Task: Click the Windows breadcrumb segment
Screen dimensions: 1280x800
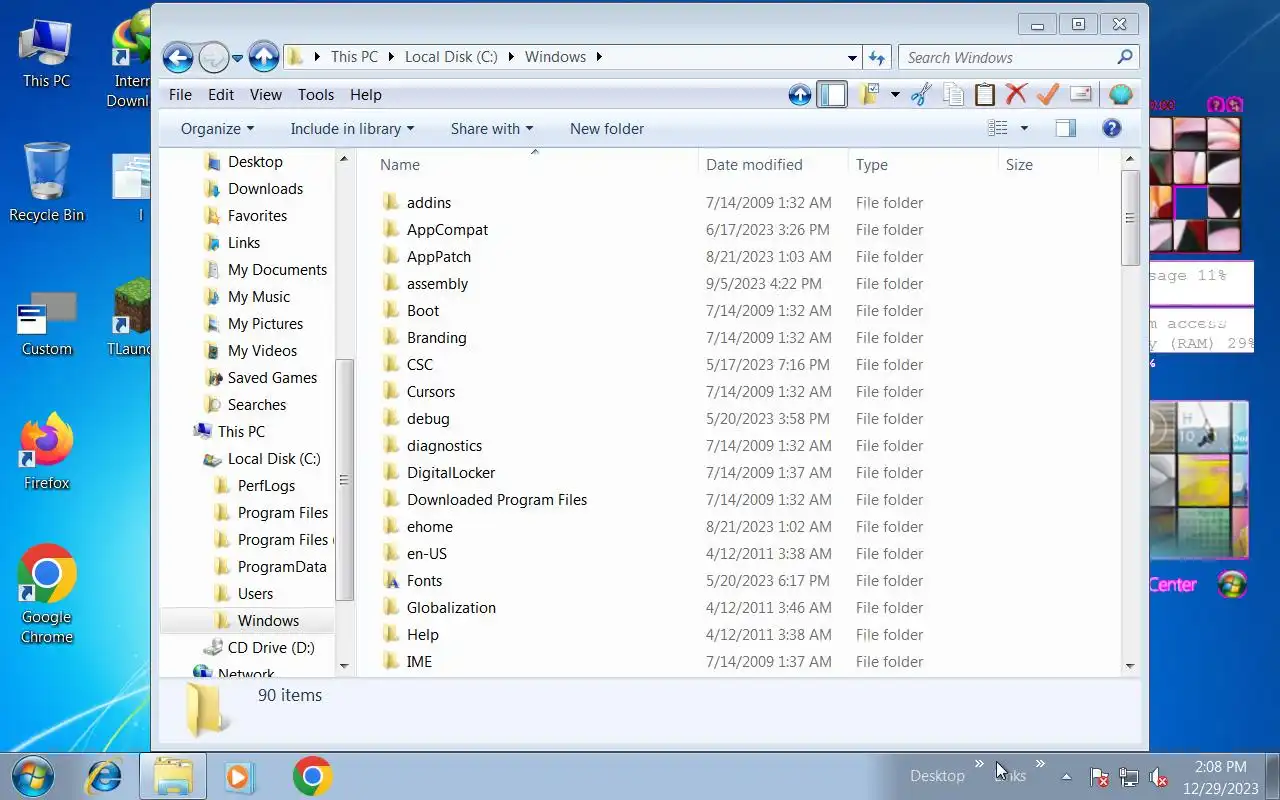Action: click(x=555, y=57)
